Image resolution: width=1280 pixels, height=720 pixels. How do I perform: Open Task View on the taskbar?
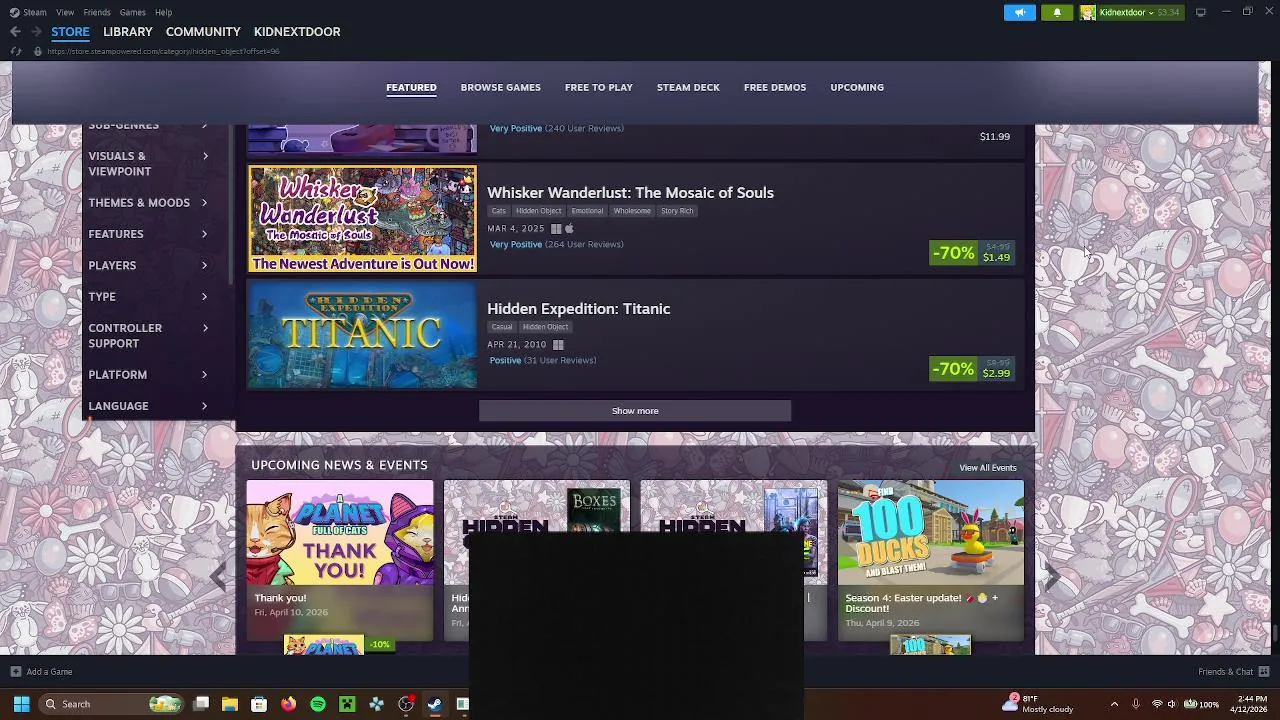(x=201, y=704)
